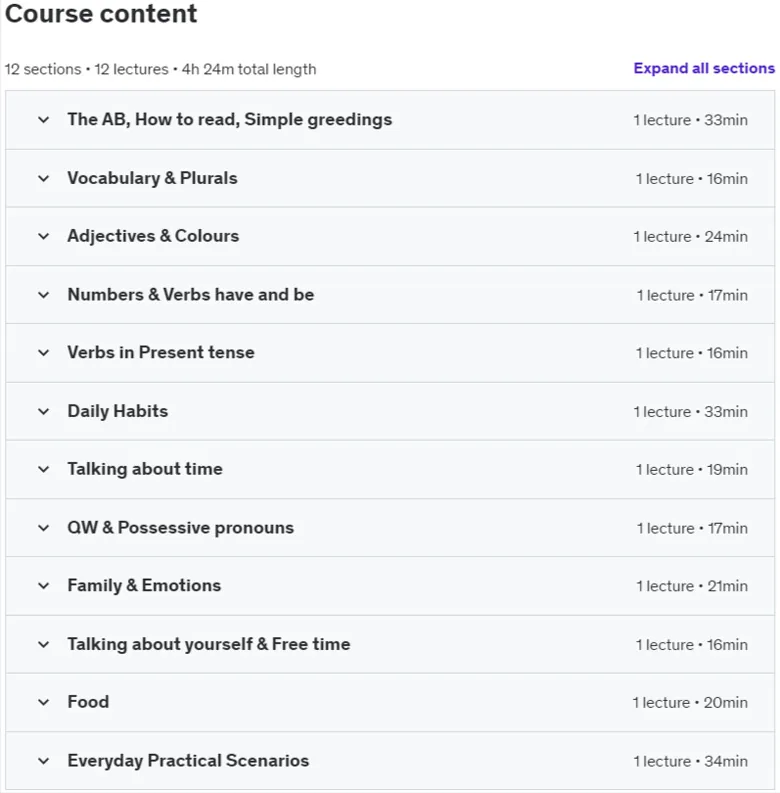
Task: Expand chevron beside Verbs in Present tense
Action: click(44, 353)
